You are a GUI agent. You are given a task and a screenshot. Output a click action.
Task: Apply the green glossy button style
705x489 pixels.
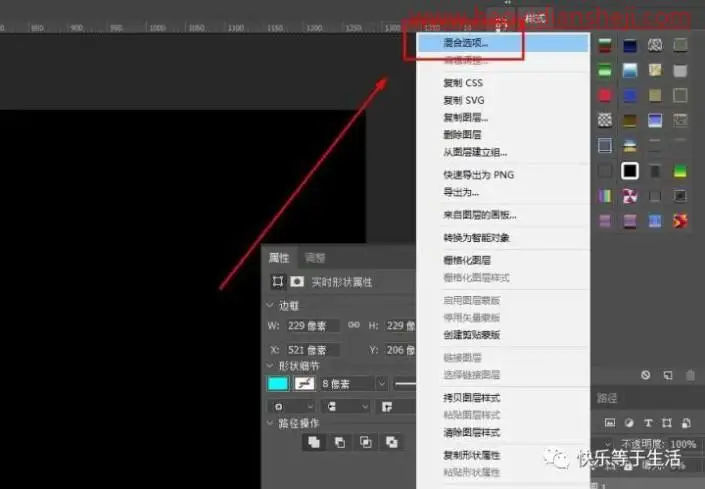tap(605, 71)
